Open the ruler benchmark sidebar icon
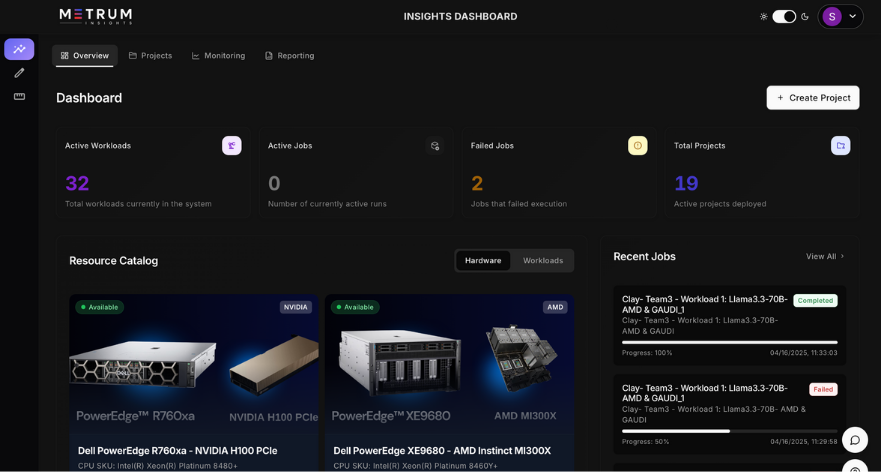Screen dimensions: 881x472 coord(19,97)
